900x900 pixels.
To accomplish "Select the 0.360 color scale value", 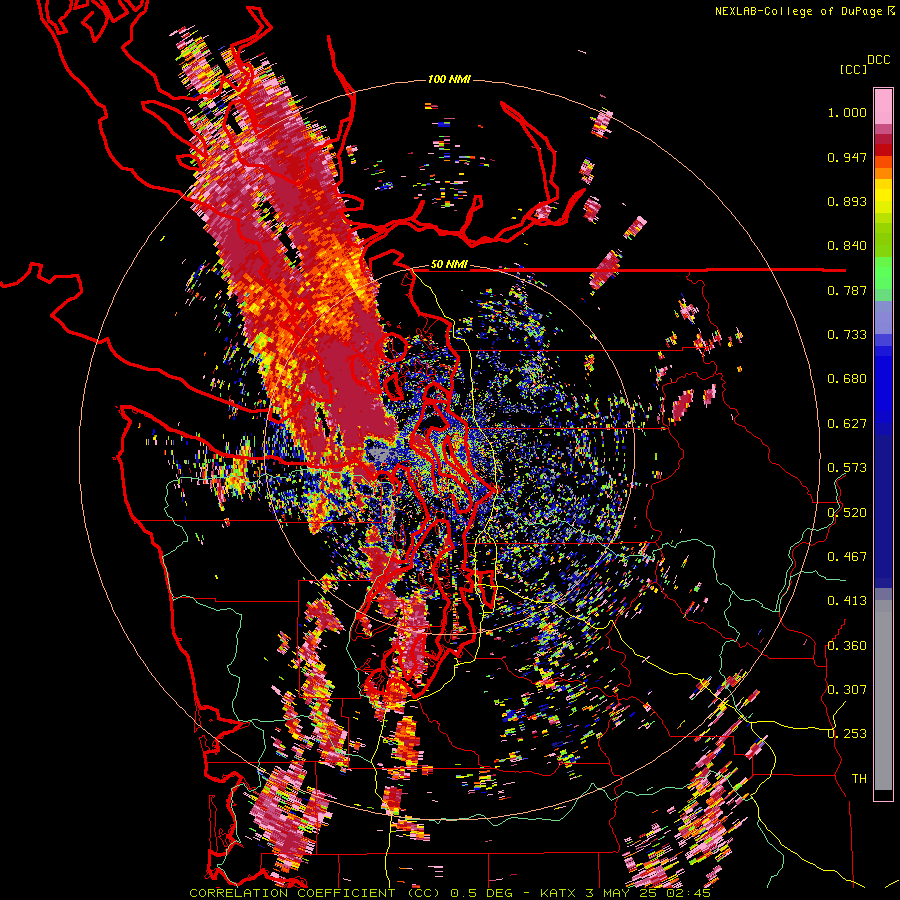I will click(x=847, y=646).
